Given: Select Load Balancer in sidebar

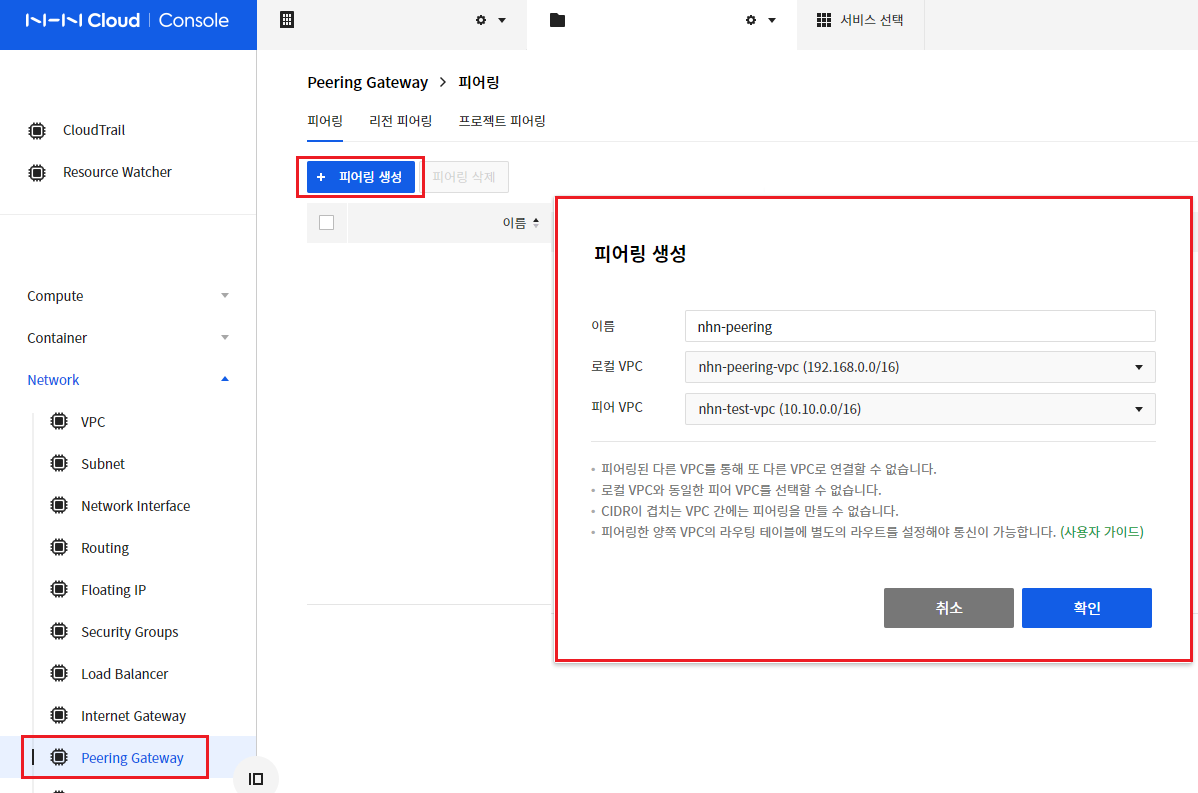Looking at the screenshot, I should point(125,674).
